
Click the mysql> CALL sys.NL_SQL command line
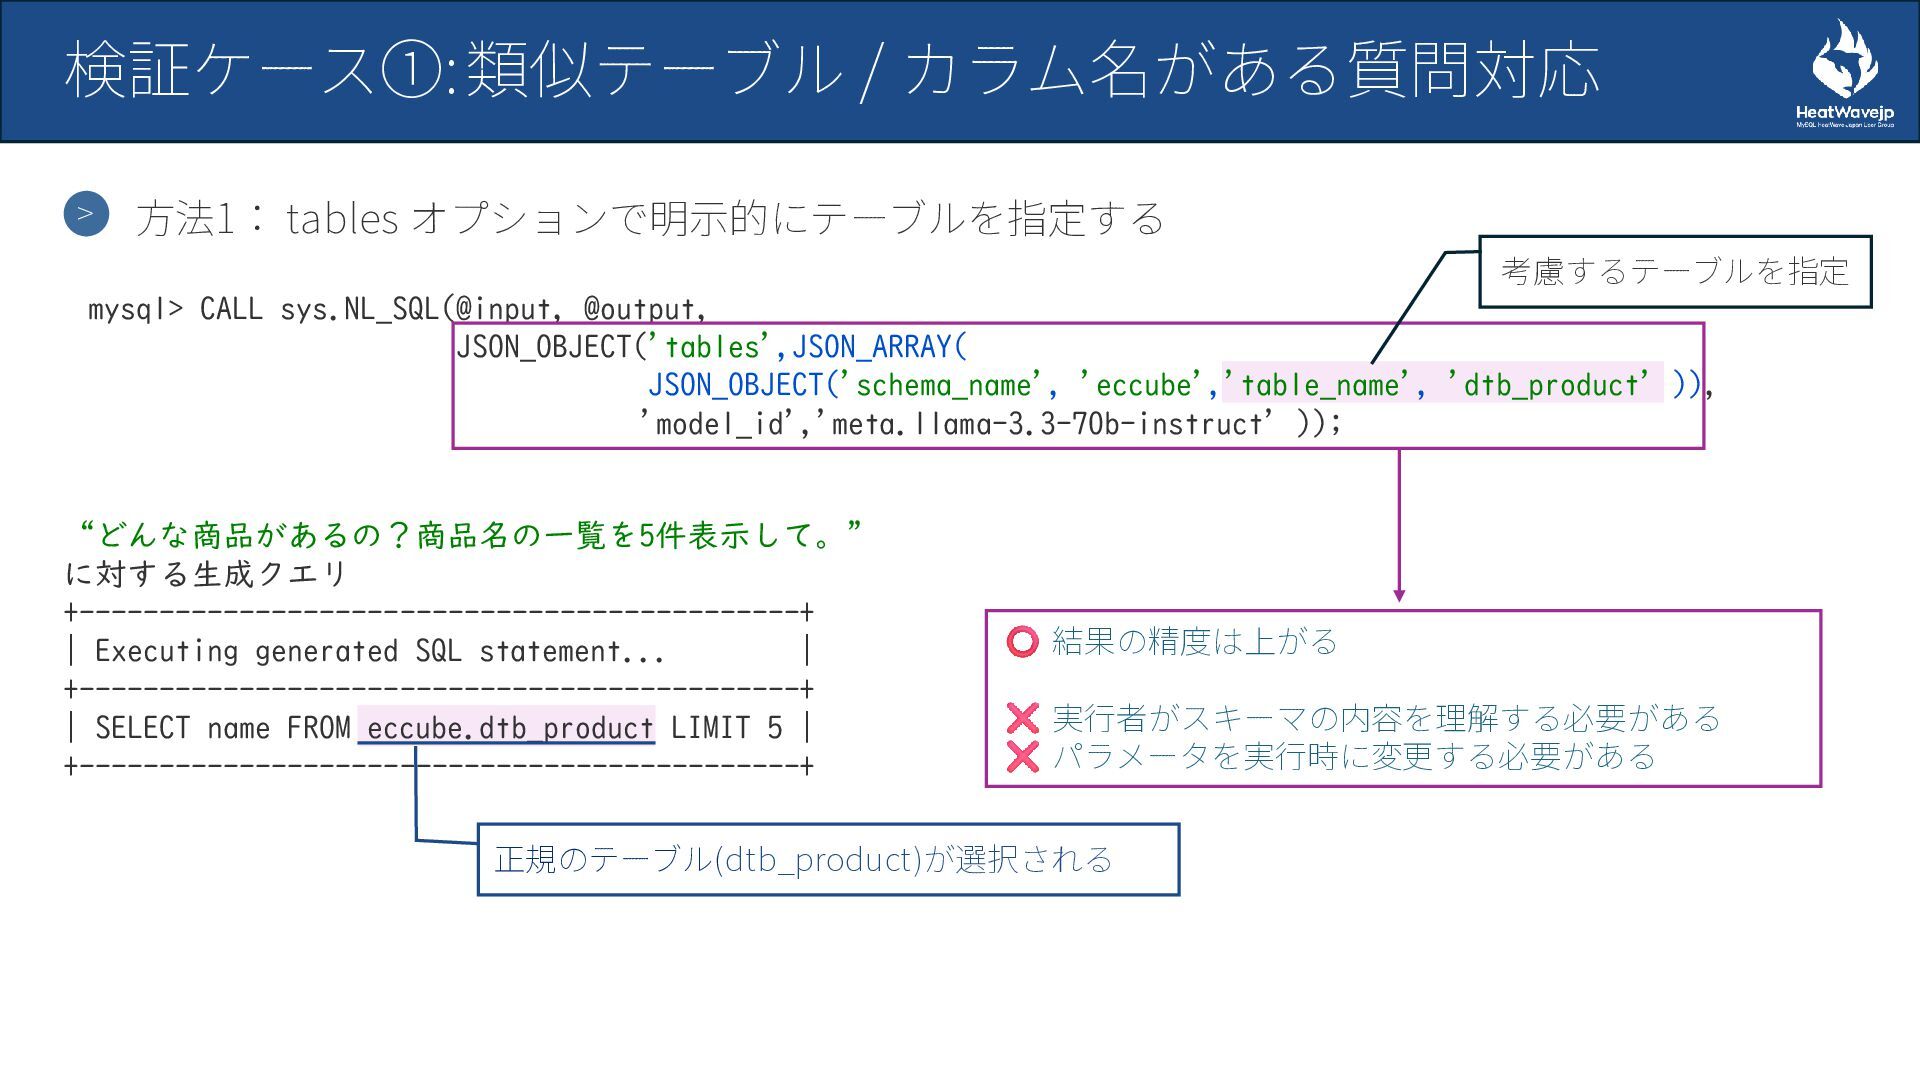398,309
